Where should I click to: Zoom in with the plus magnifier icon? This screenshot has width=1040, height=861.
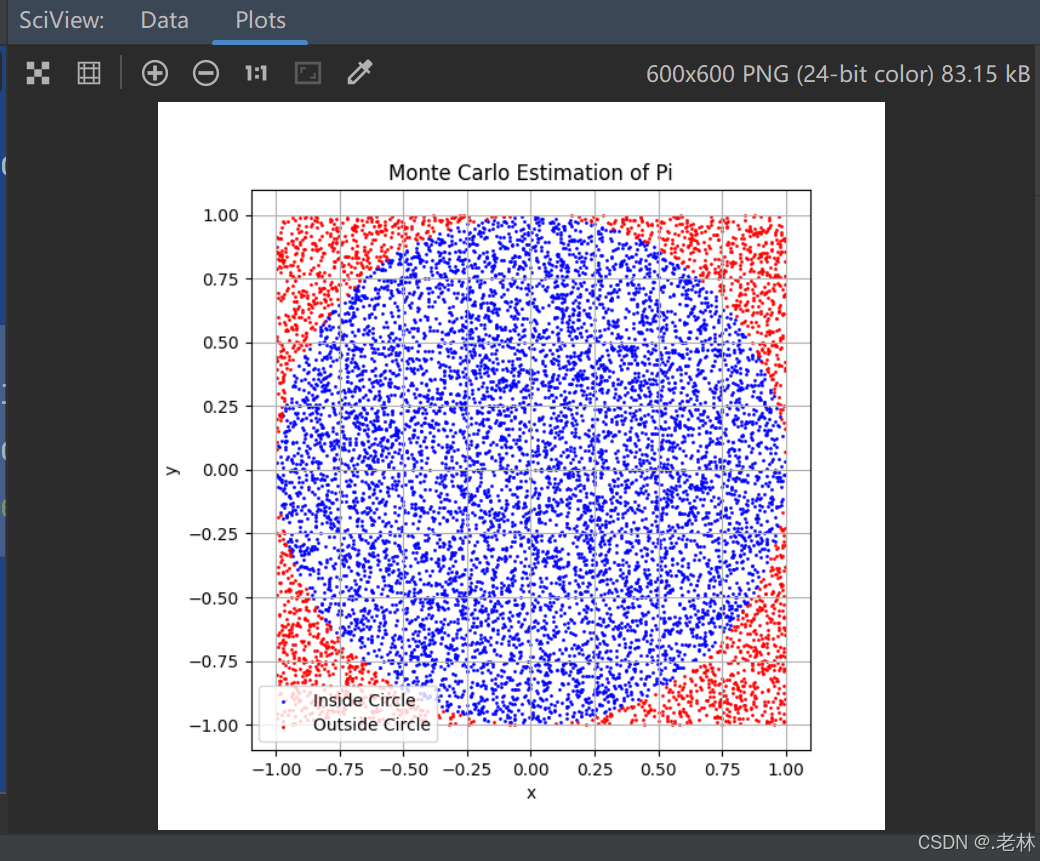pos(155,73)
